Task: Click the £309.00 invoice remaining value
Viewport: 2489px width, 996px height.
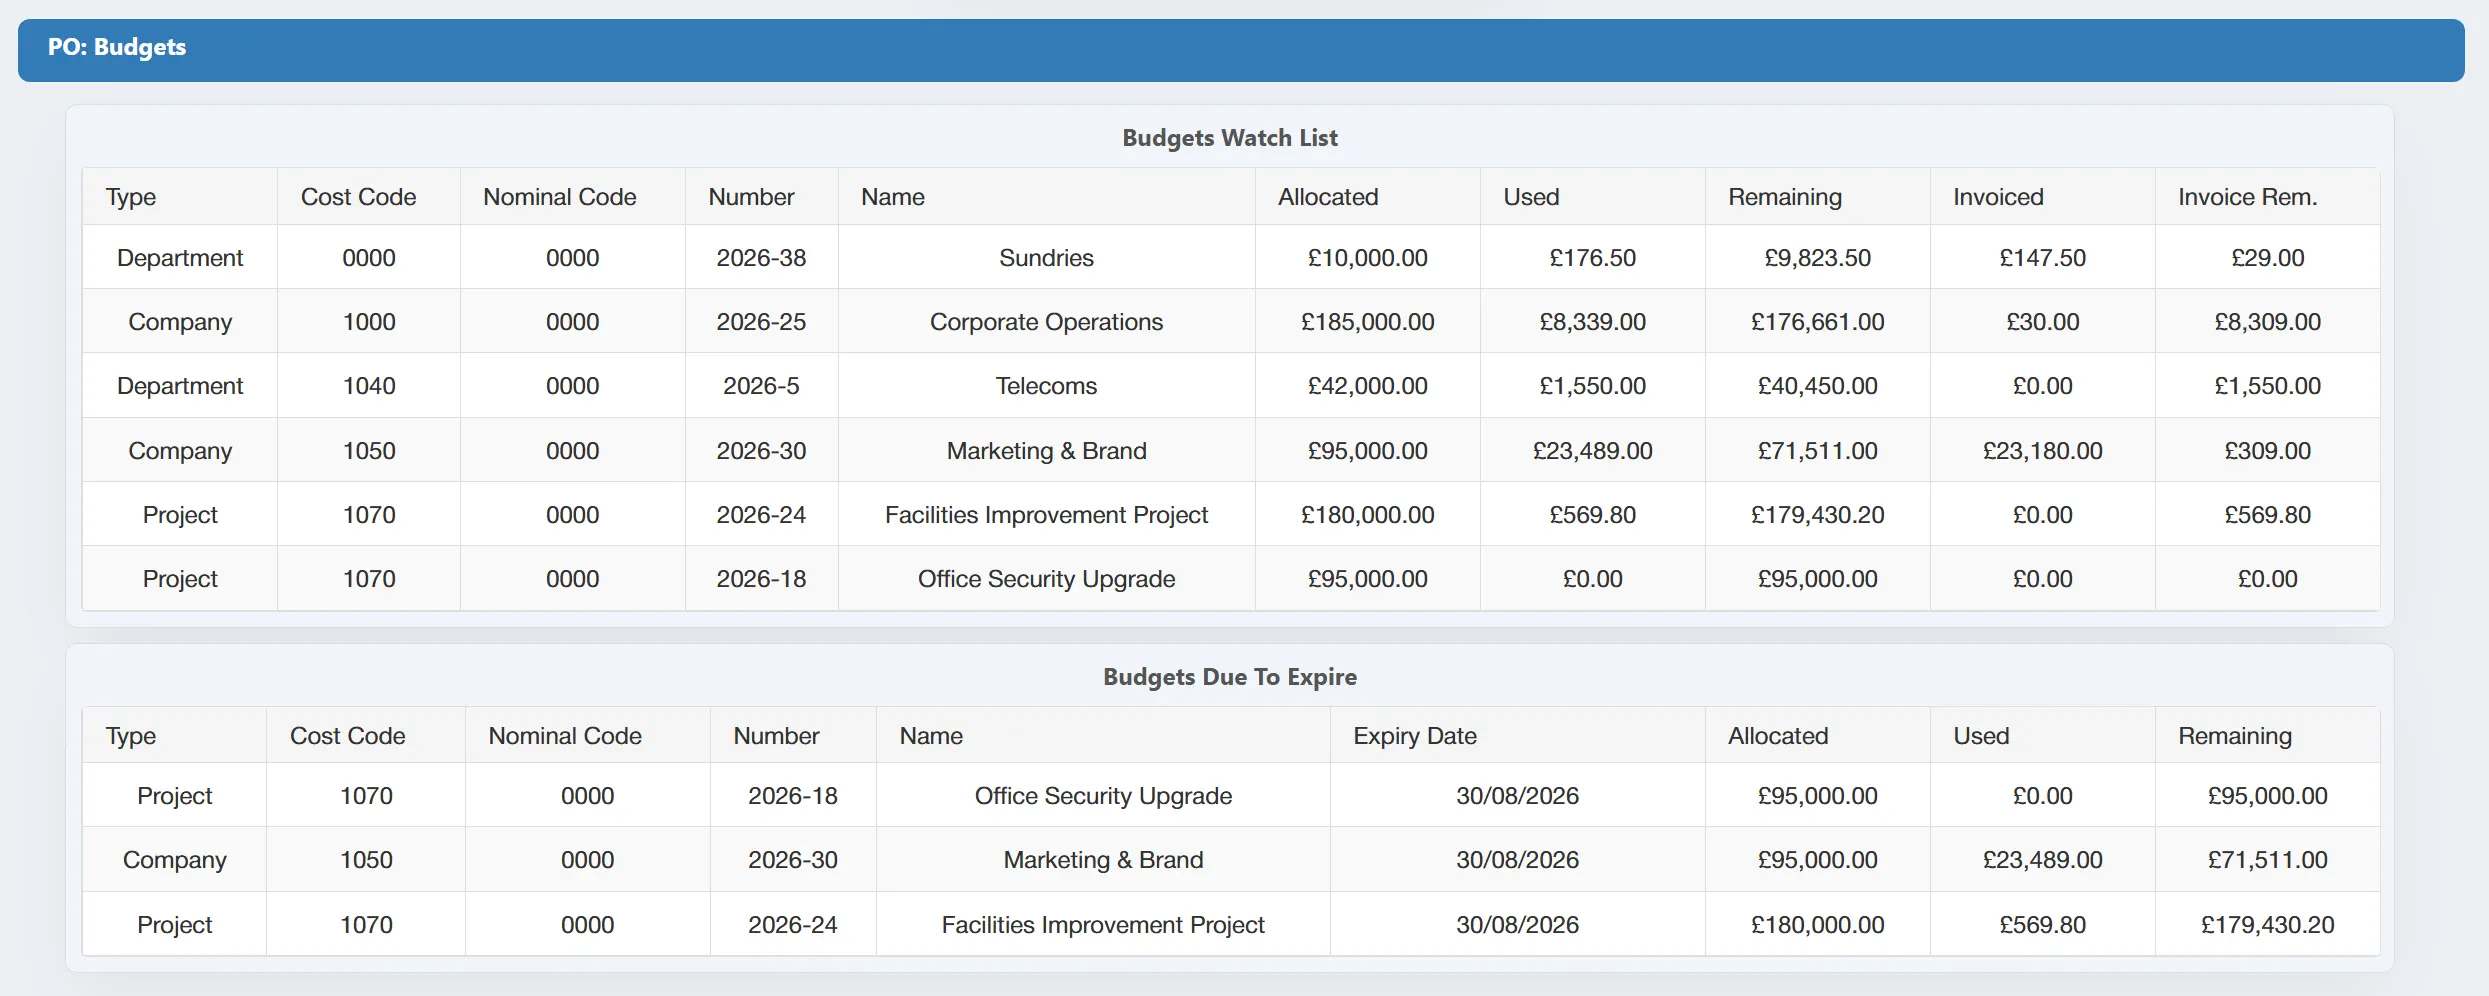Action: (x=2267, y=451)
